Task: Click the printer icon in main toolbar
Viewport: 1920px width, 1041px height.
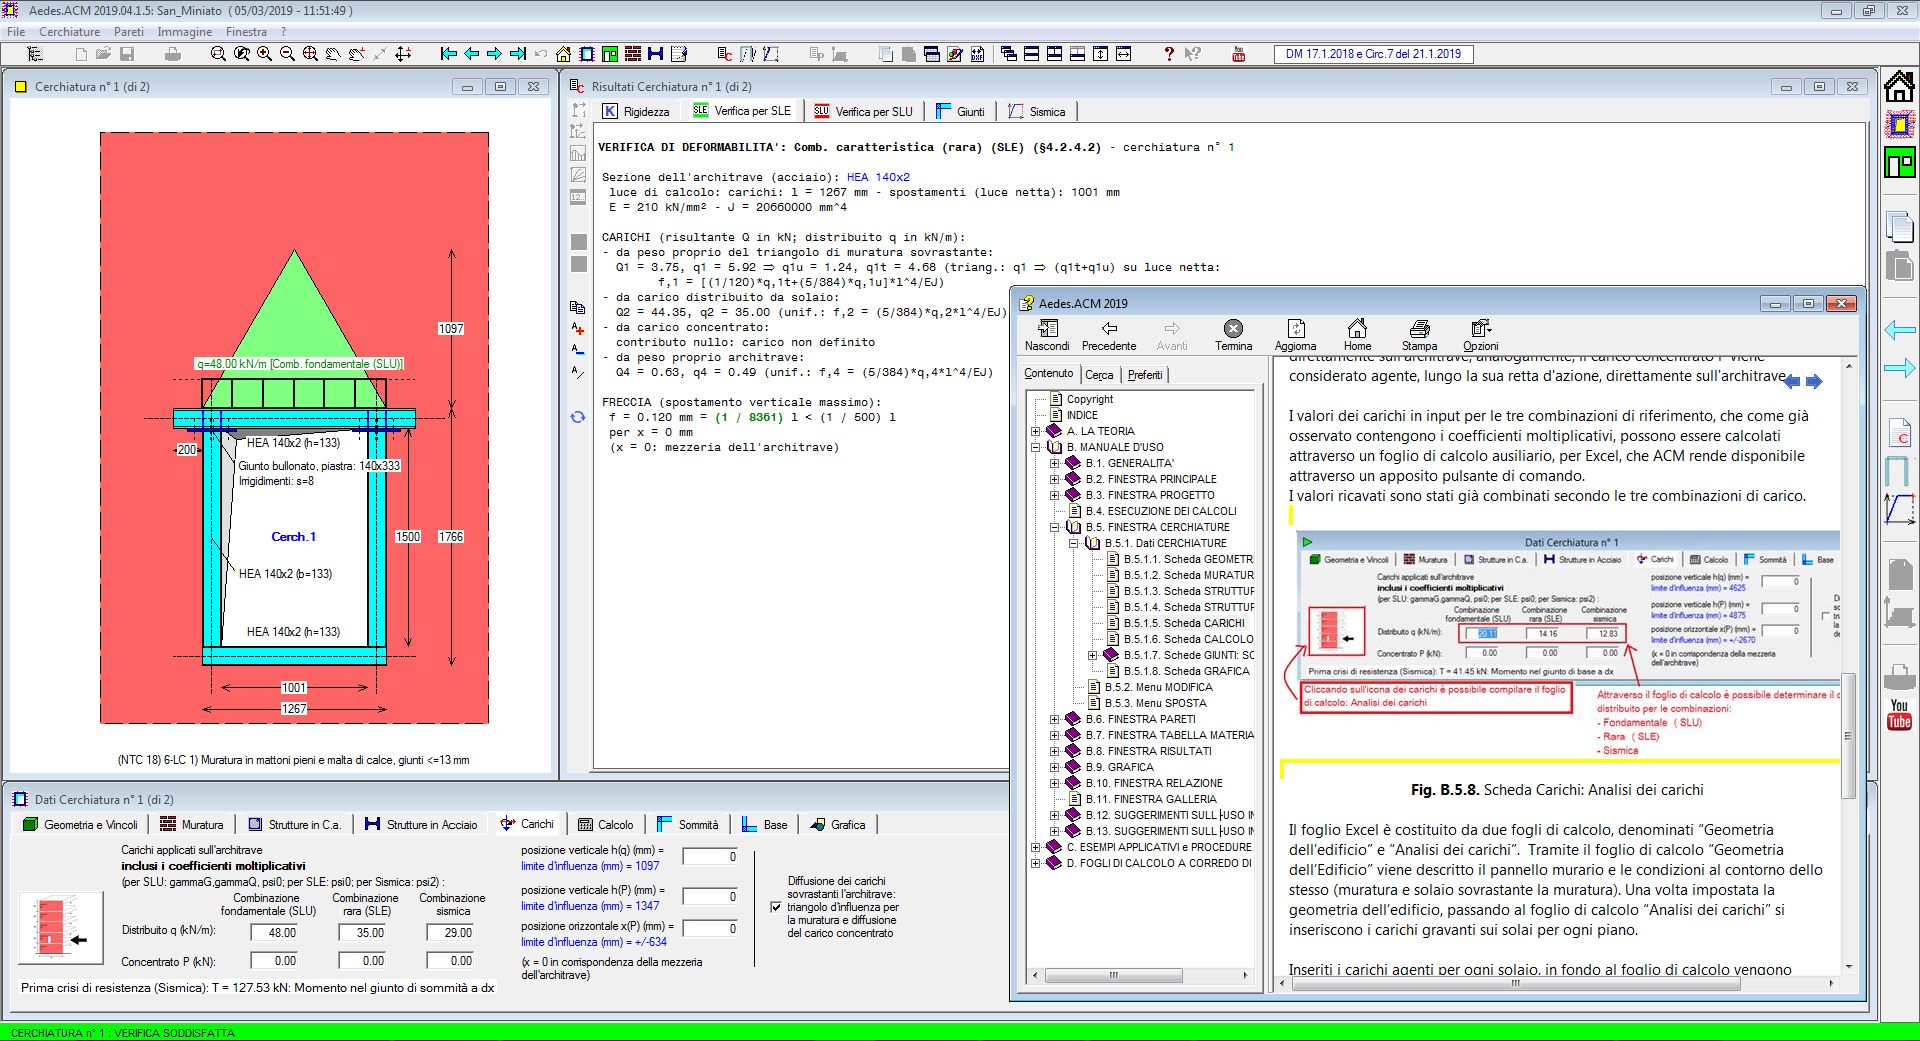Action: tap(173, 54)
